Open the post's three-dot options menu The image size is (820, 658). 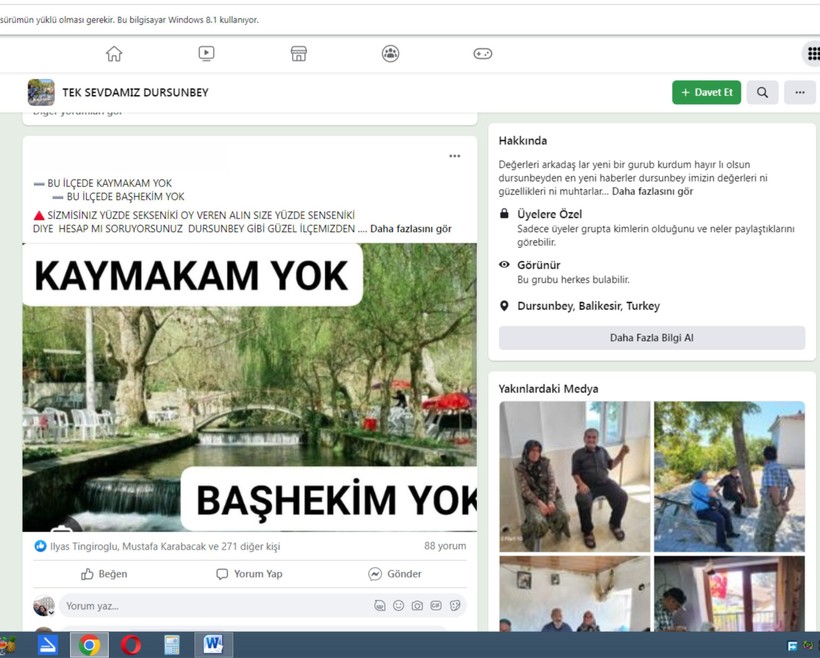coord(454,156)
